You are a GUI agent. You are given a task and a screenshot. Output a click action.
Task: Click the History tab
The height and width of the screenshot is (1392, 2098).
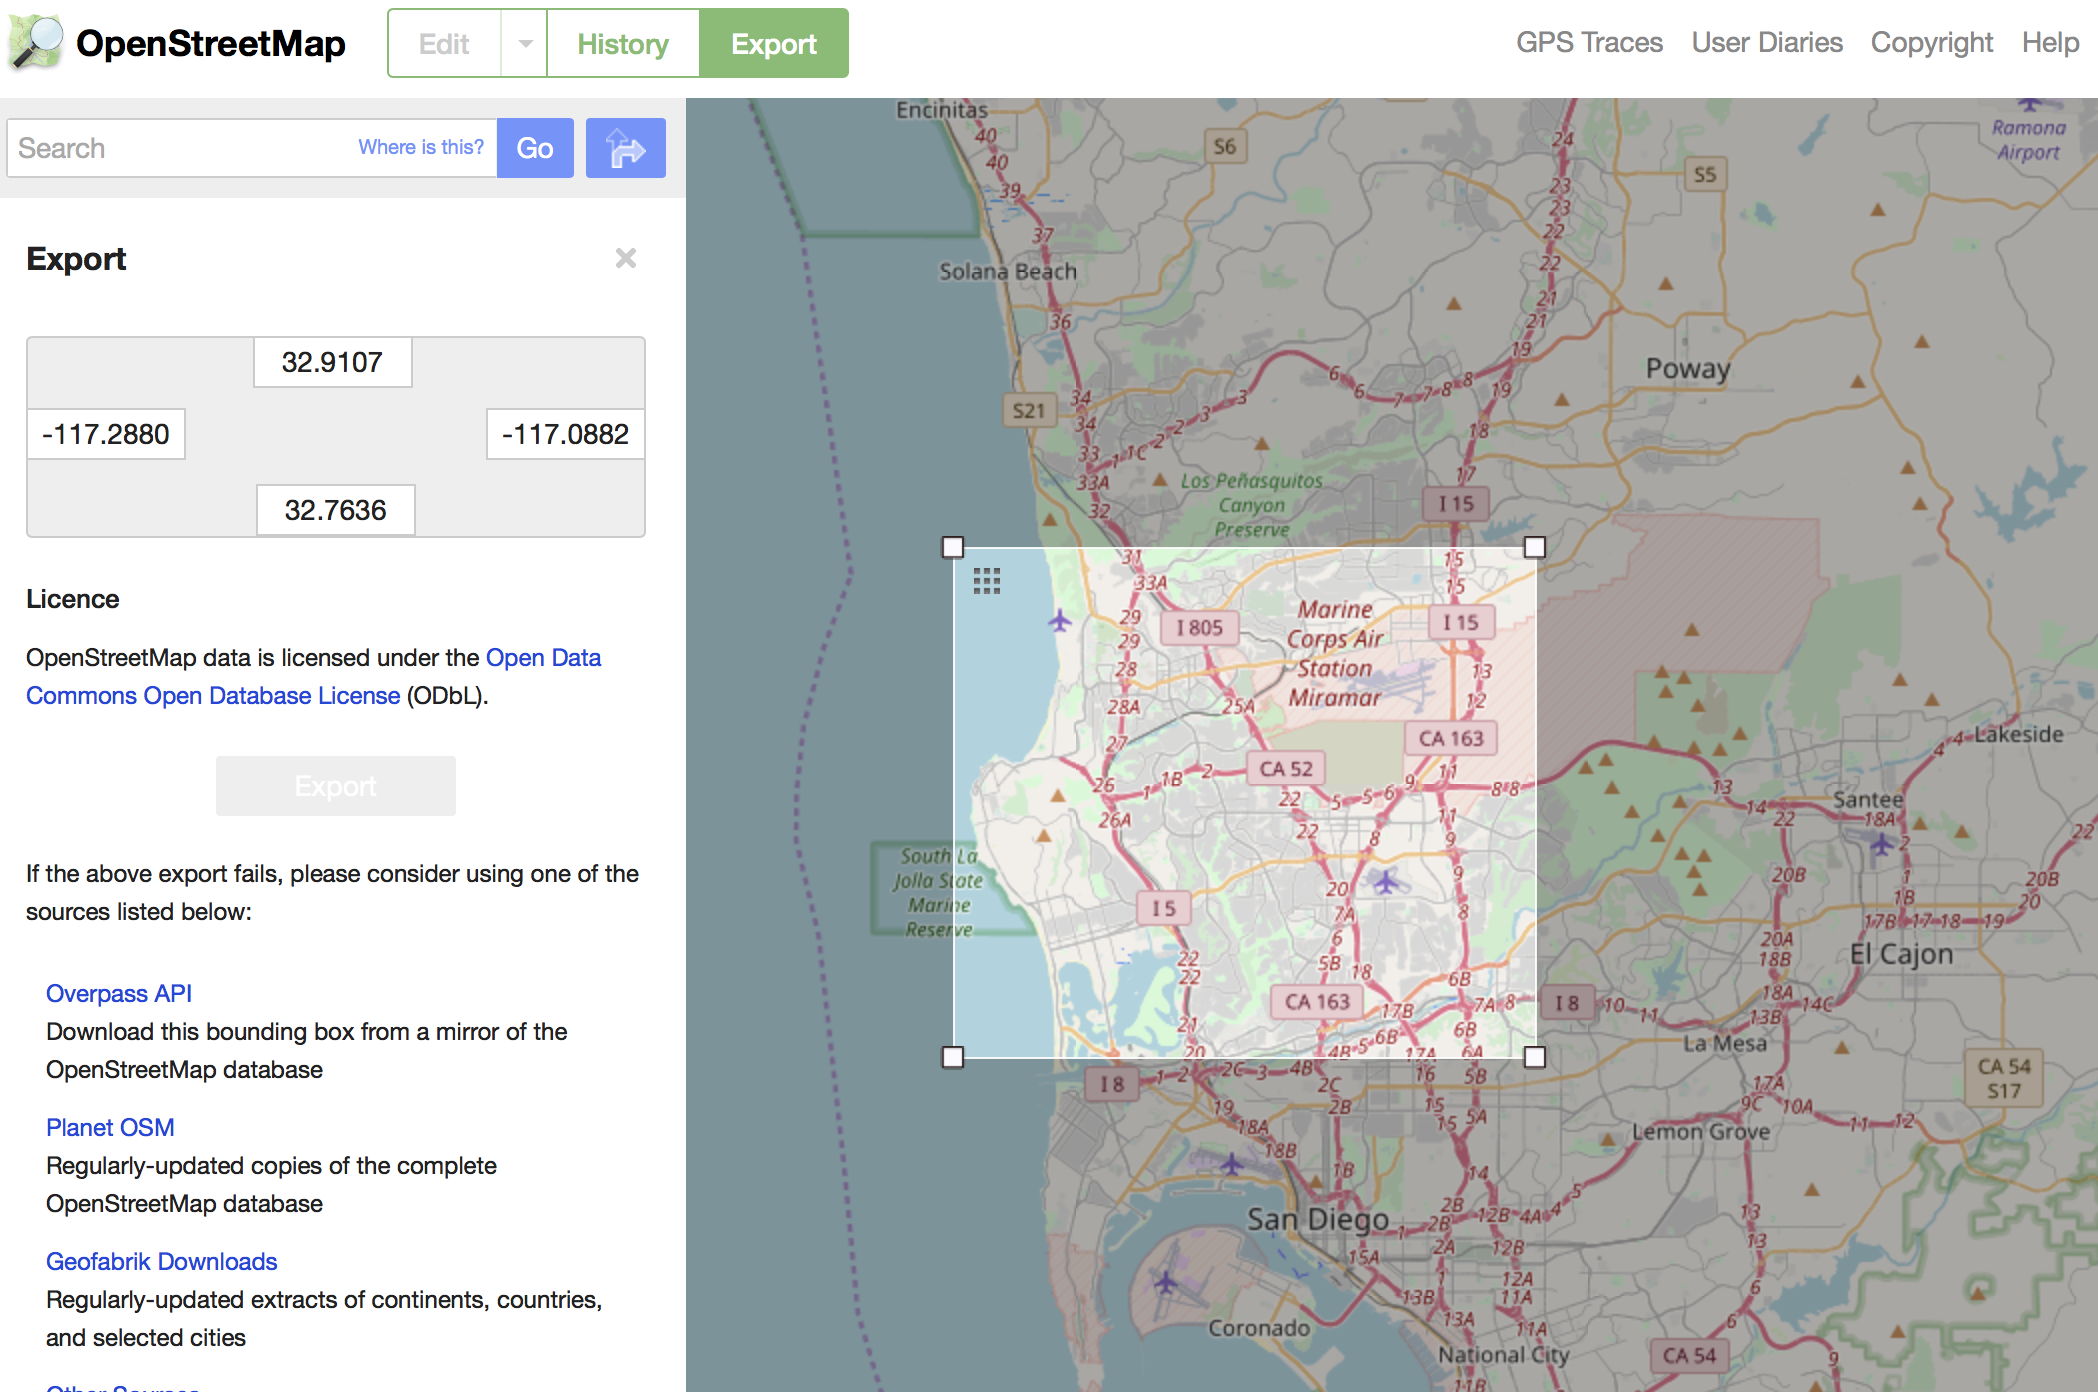pyautogui.click(x=621, y=44)
